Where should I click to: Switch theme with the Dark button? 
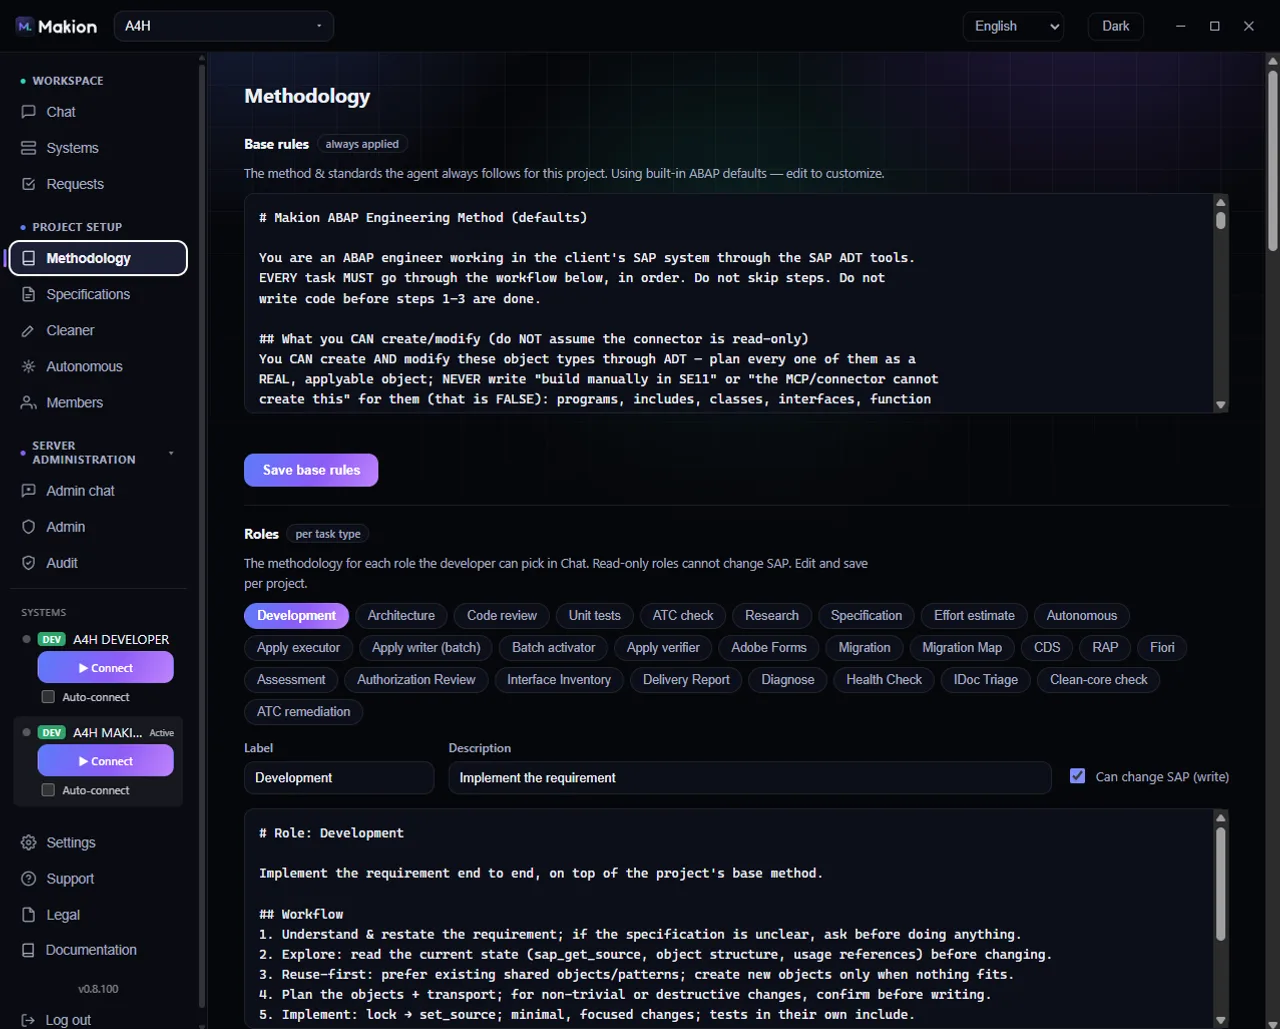(1116, 26)
